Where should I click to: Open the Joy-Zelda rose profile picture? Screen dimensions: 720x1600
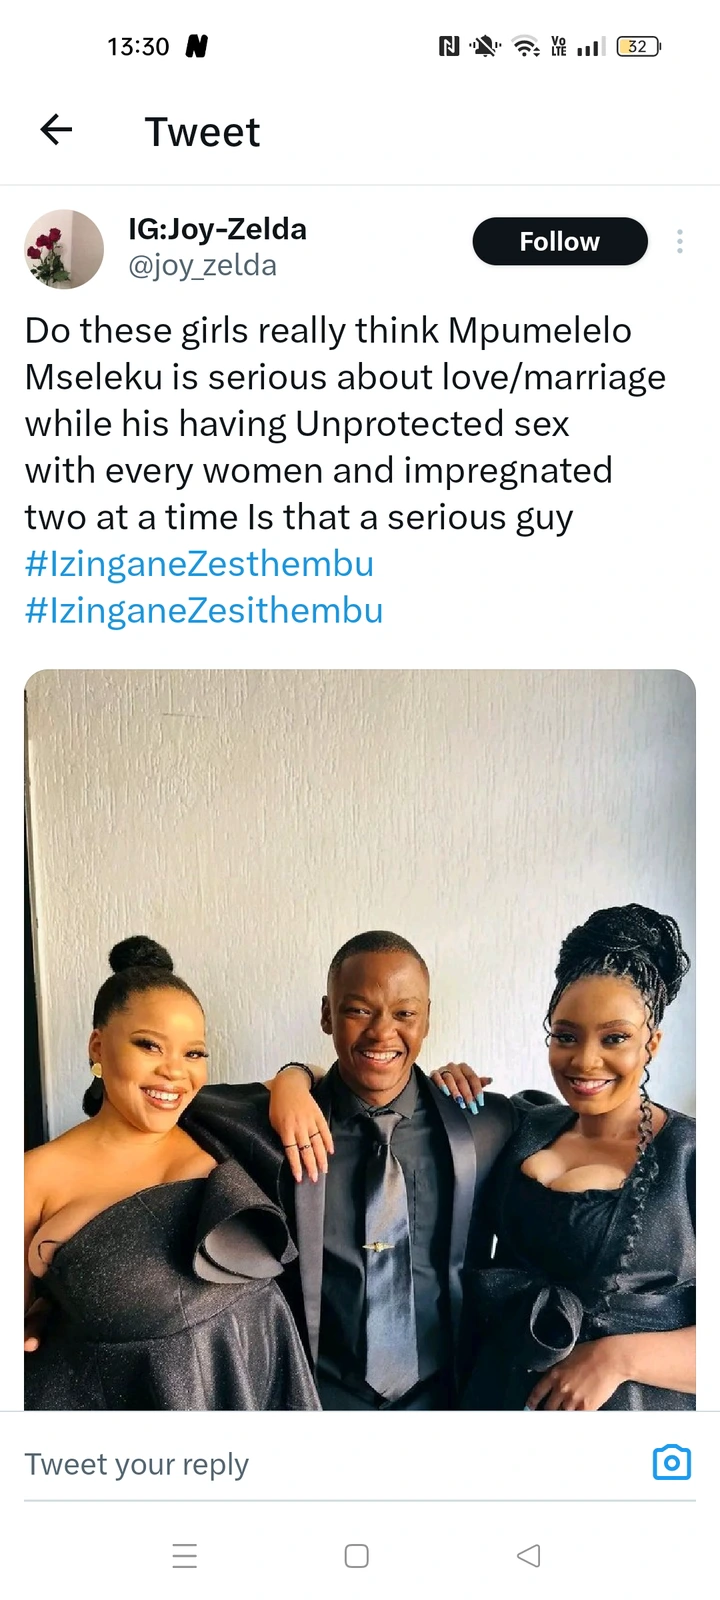pyautogui.click(x=64, y=249)
